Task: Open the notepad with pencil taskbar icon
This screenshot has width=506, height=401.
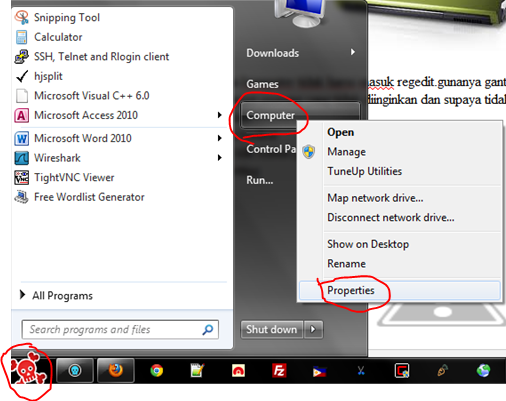Action: 197,370
